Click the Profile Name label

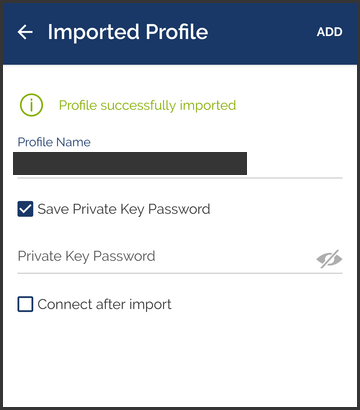[54, 142]
